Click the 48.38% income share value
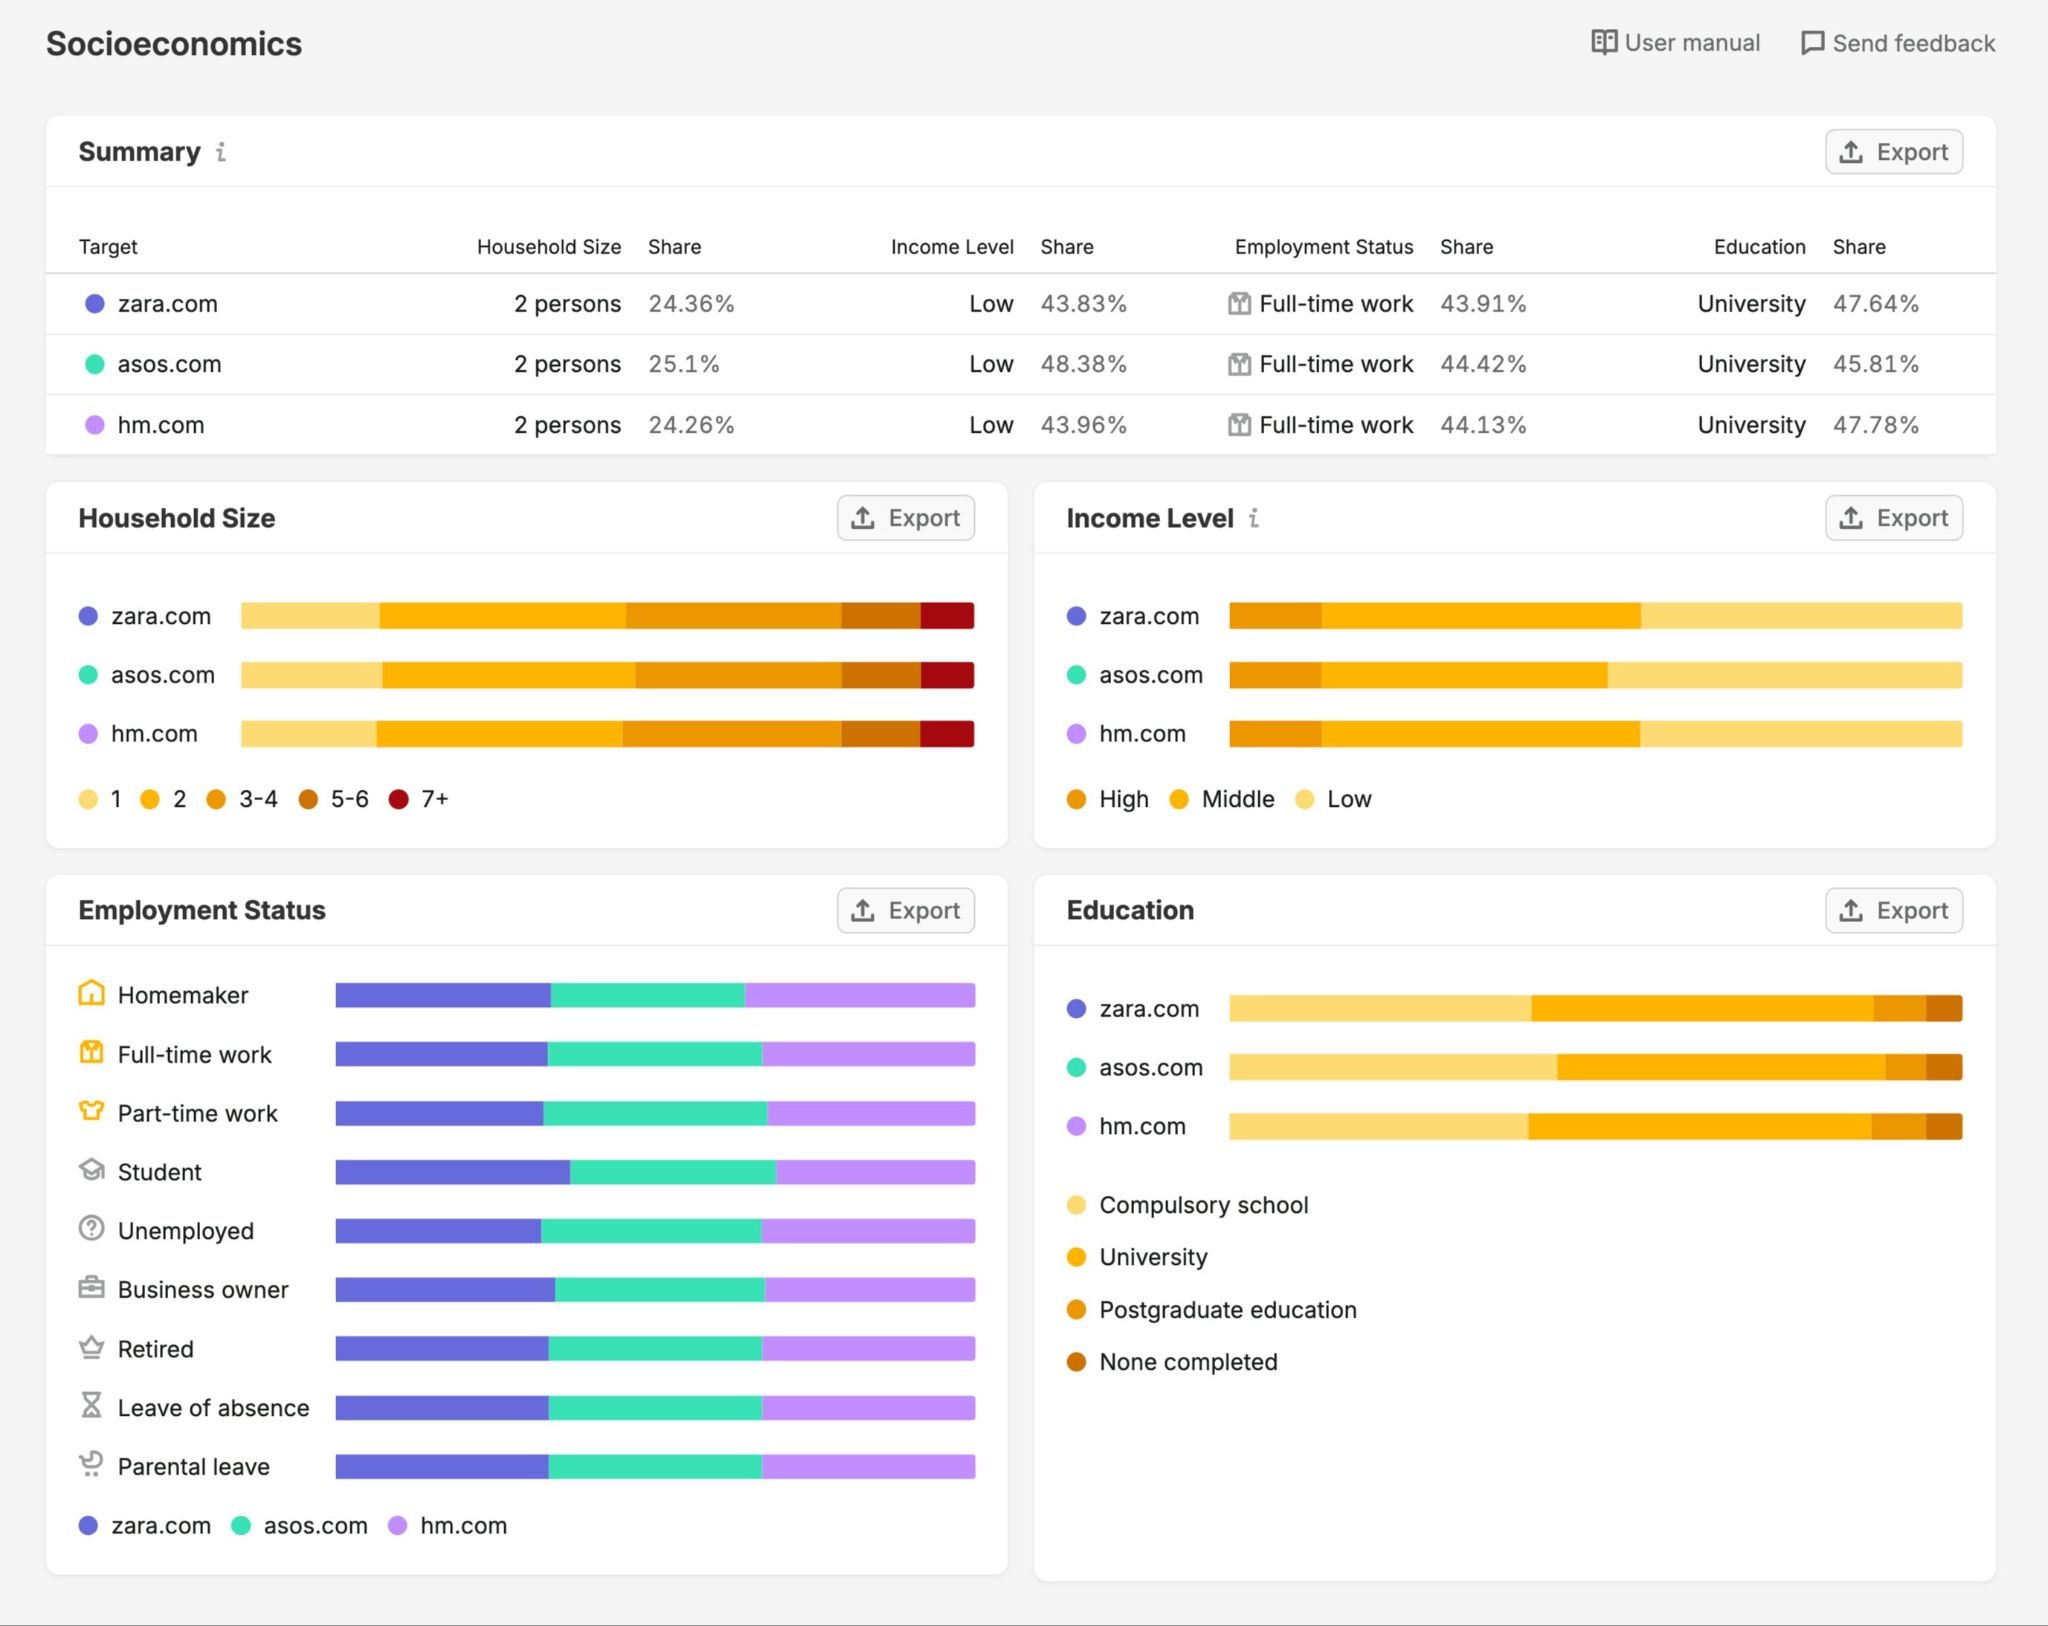 point(1084,364)
